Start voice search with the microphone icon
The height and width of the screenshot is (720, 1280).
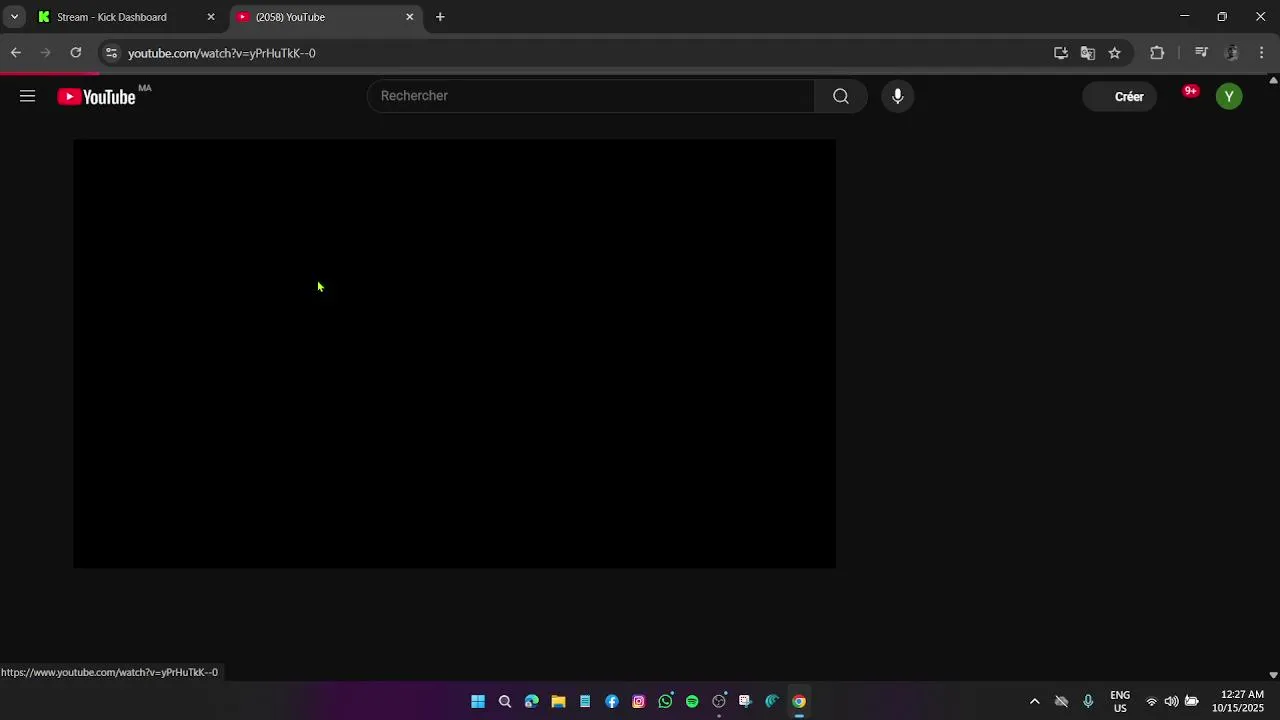pyautogui.click(x=898, y=96)
